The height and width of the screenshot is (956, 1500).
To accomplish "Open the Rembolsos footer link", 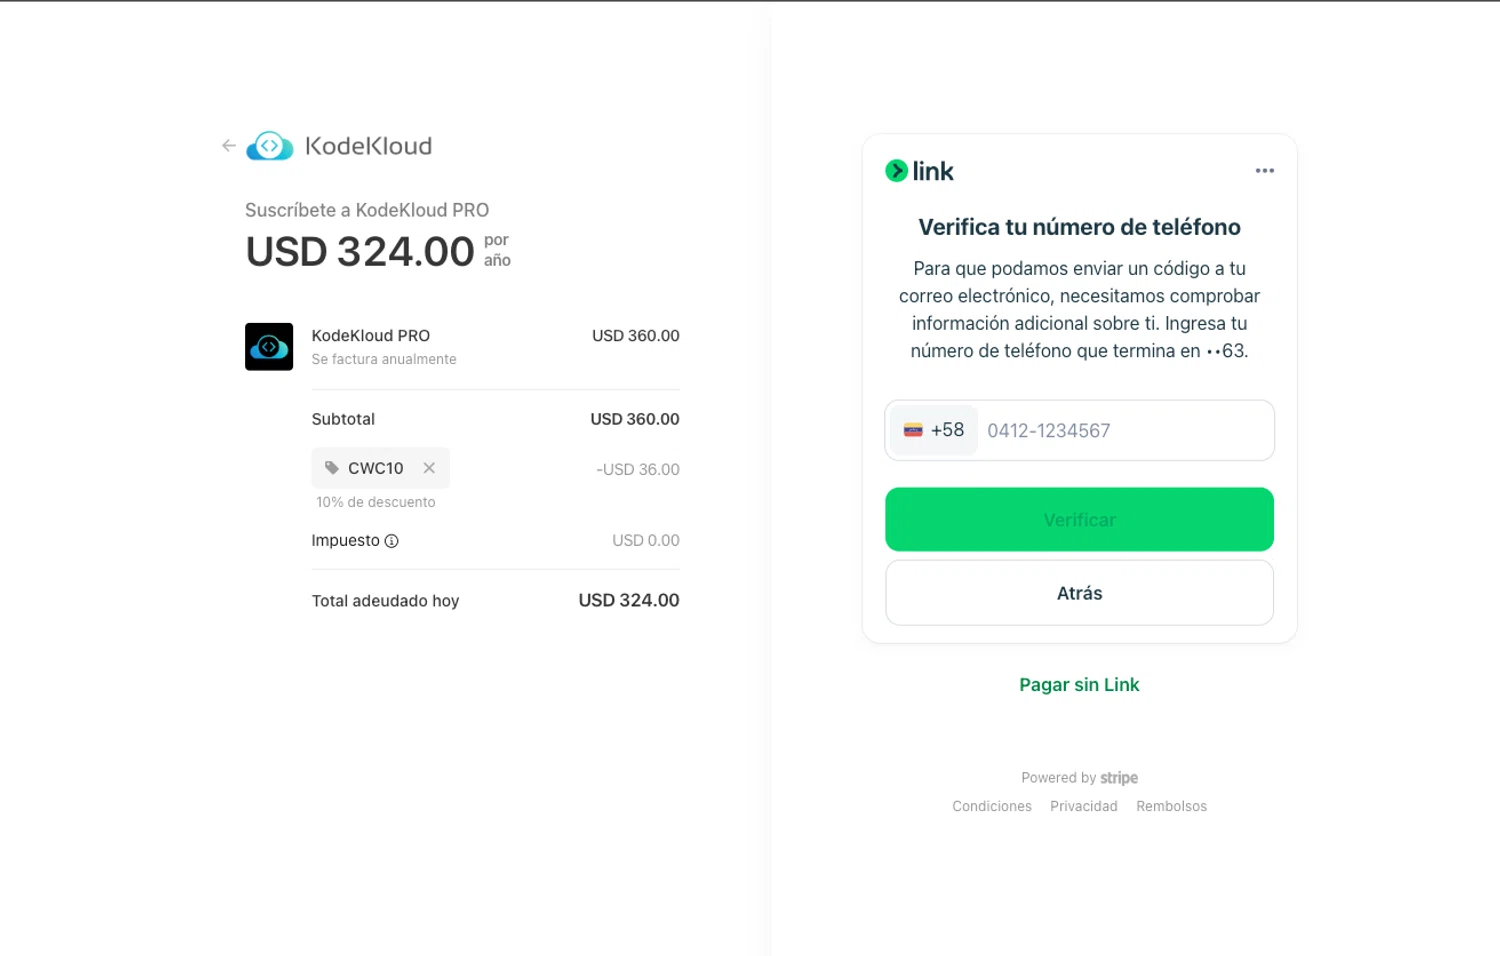I will (1171, 806).
